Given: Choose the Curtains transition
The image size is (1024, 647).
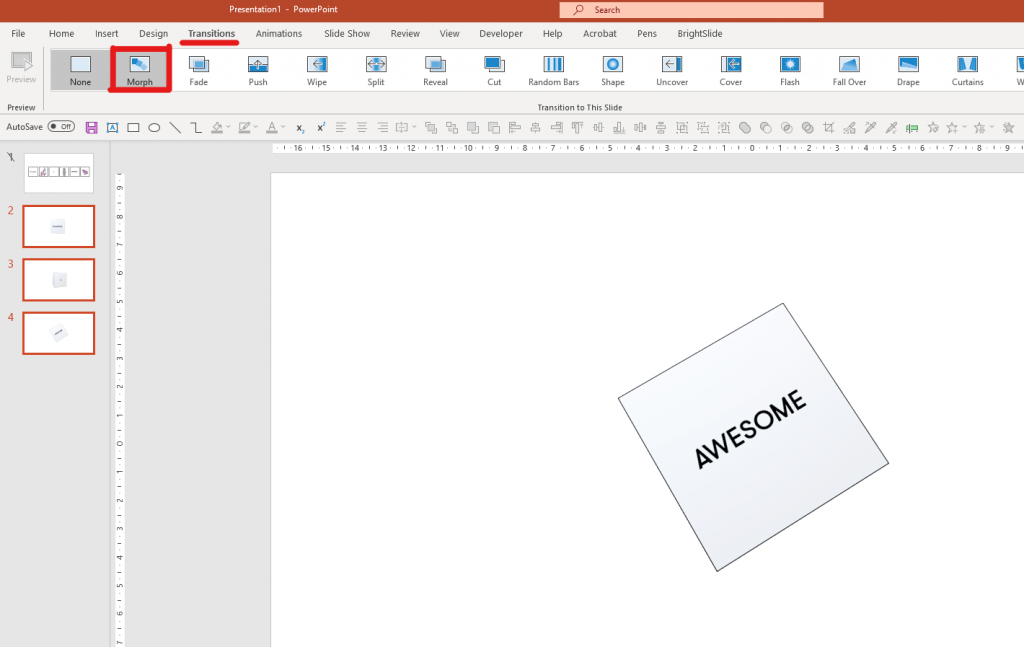Looking at the screenshot, I should click(x=967, y=70).
